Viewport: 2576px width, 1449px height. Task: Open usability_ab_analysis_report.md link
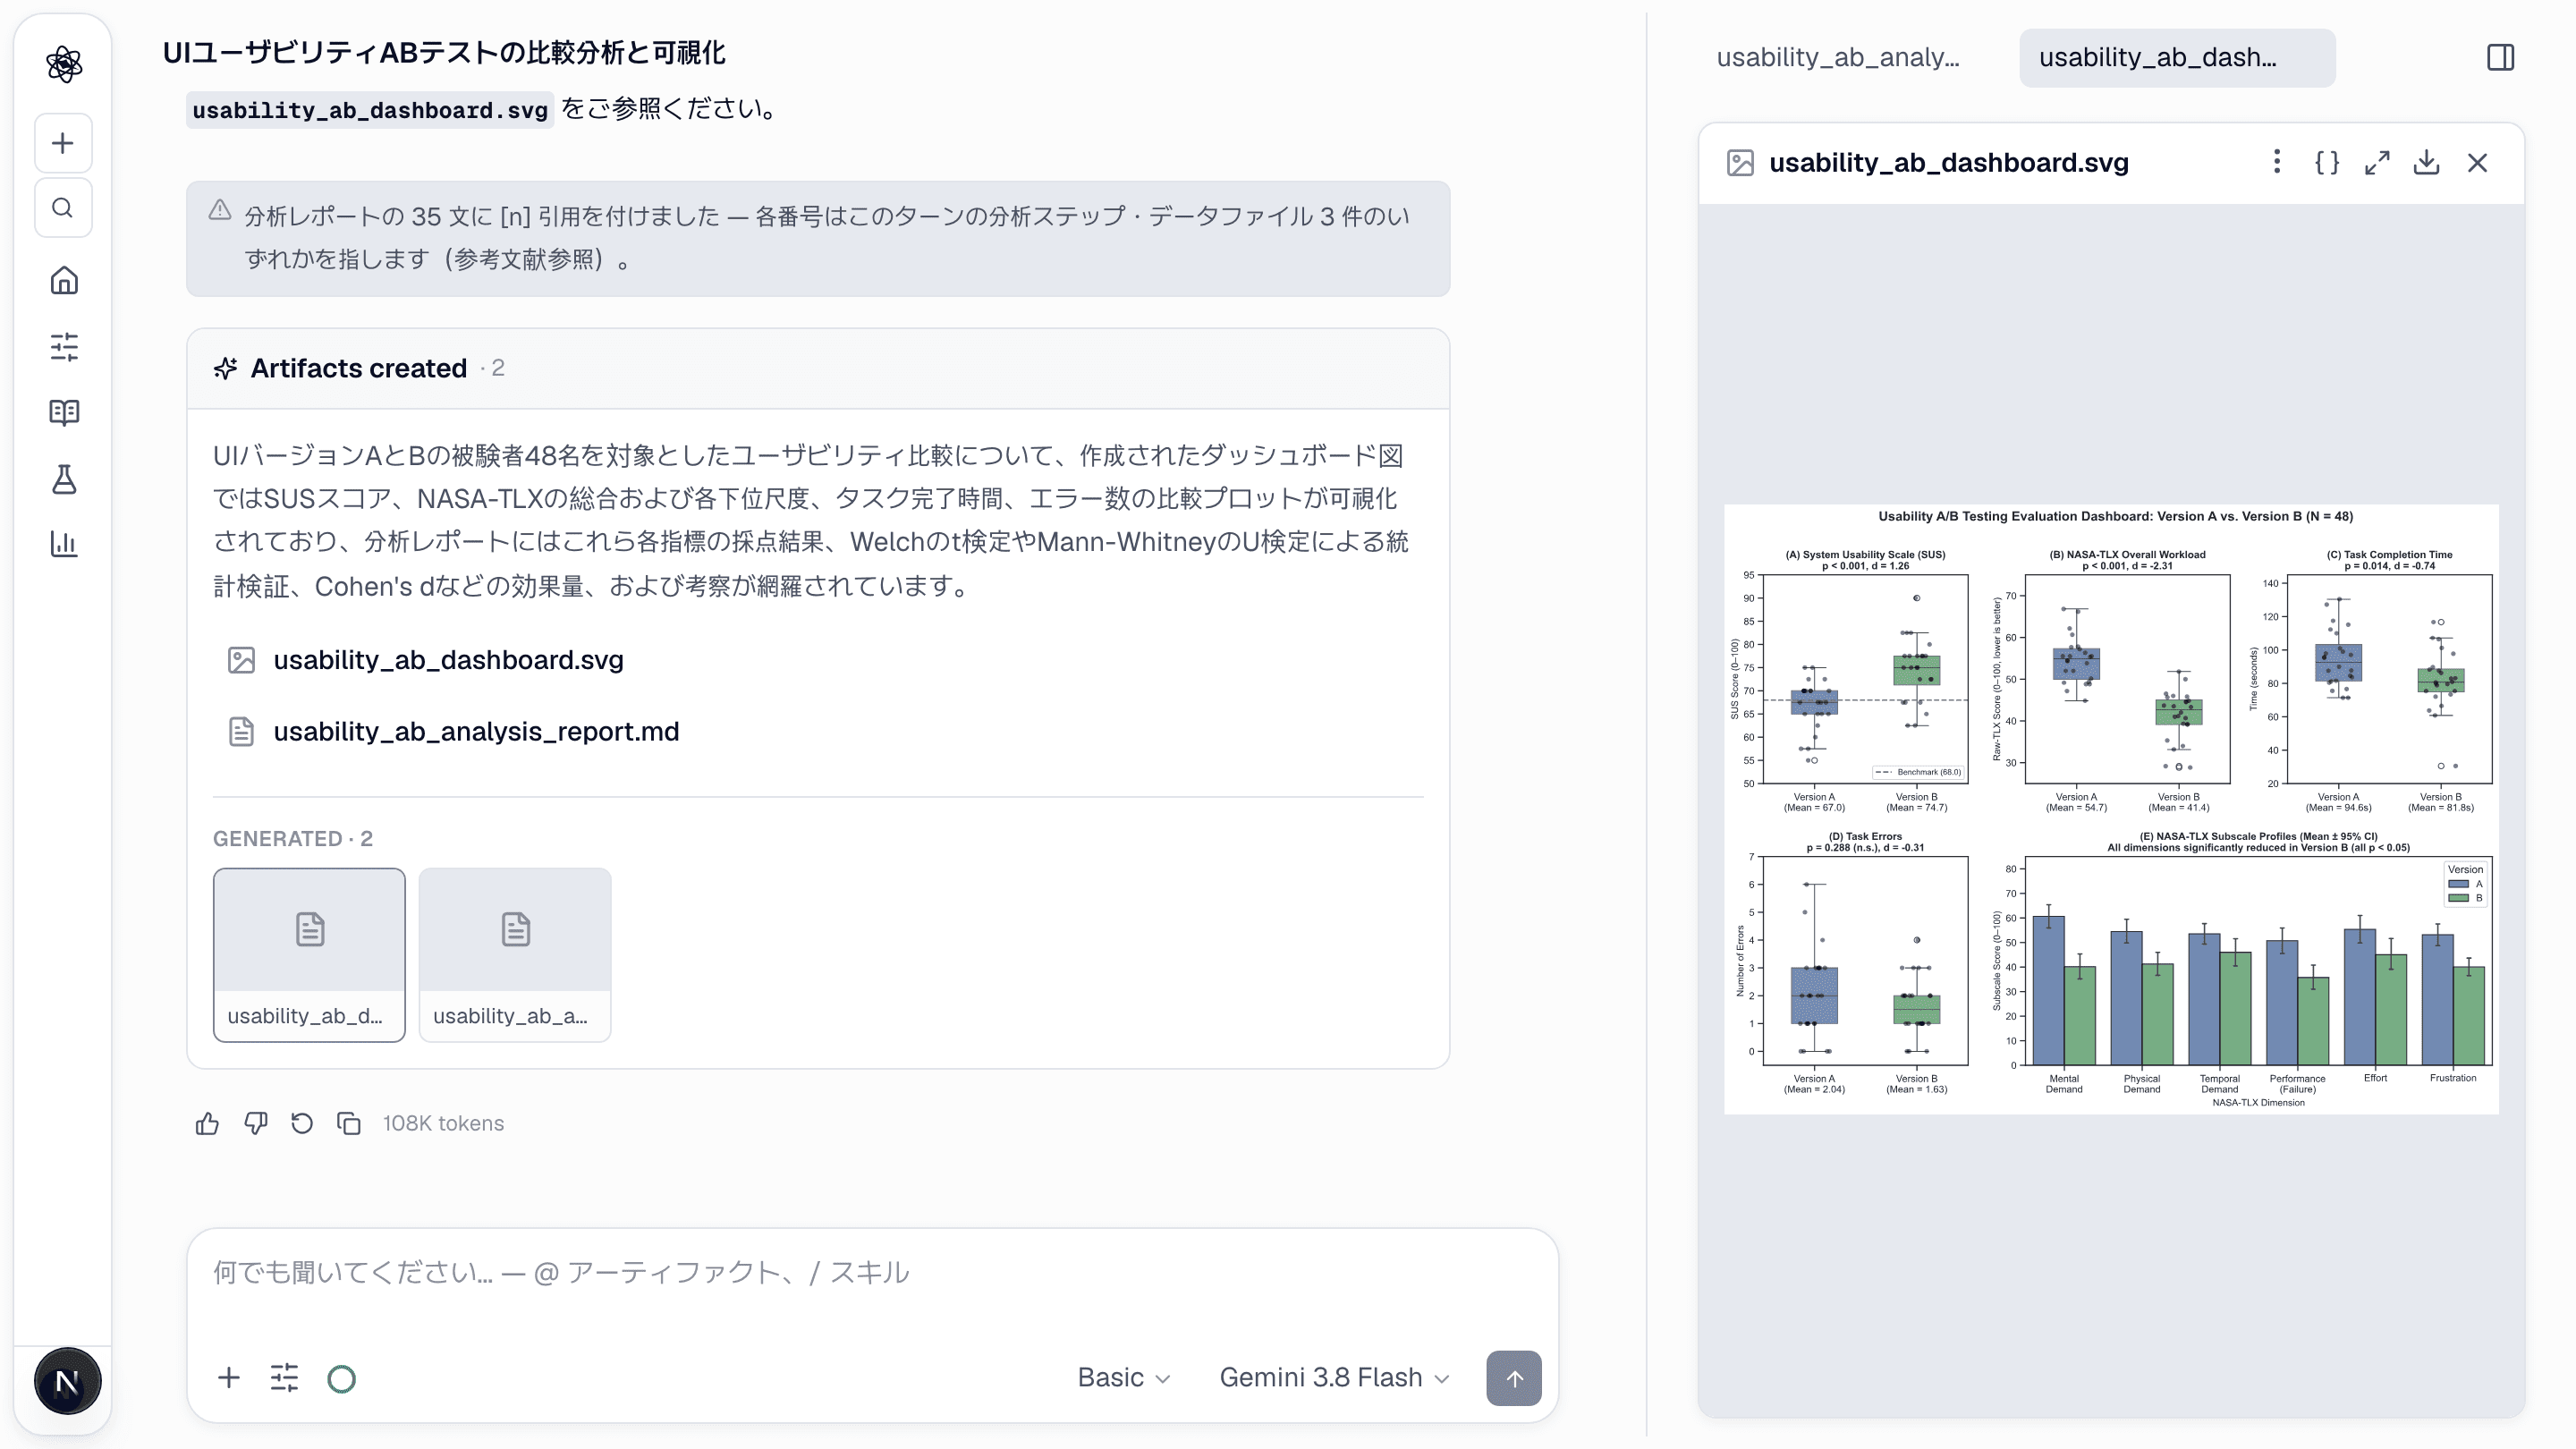click(476, 732)
